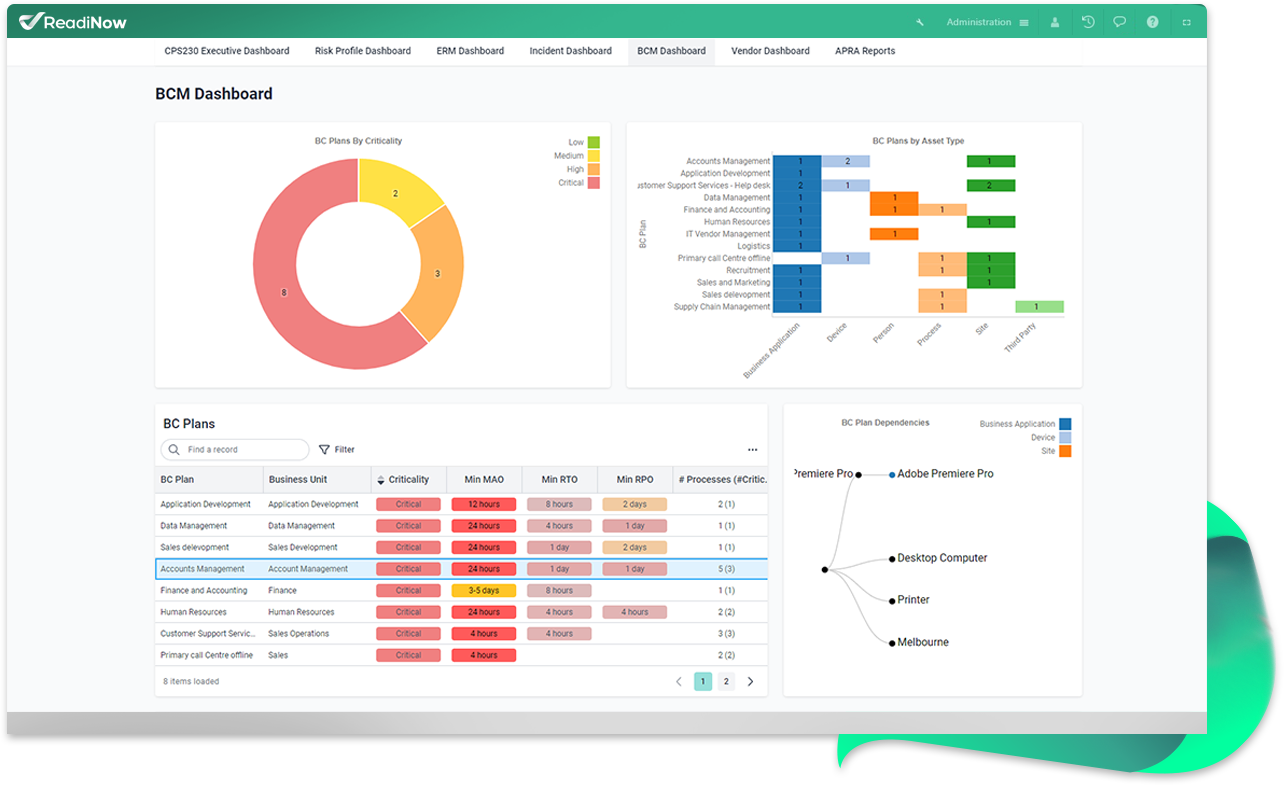Image resolution: width=1284 pixels, height=785 pixels.
Task: Toggle Business Application in dependencies legend
Action: click(1064, 424)
